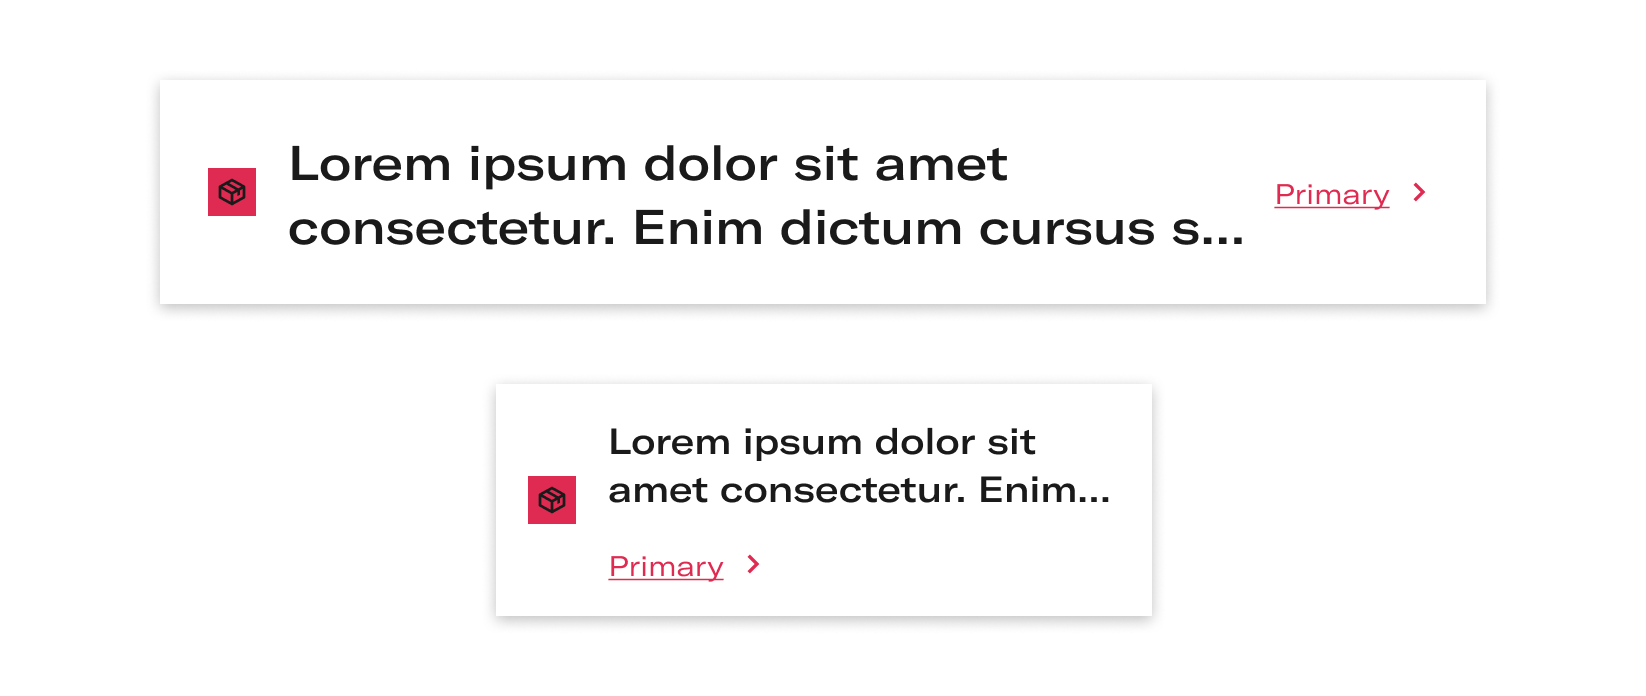1646x696 pixels.
Task: Click the red package icon in the wide card
Action: point(232,192)
